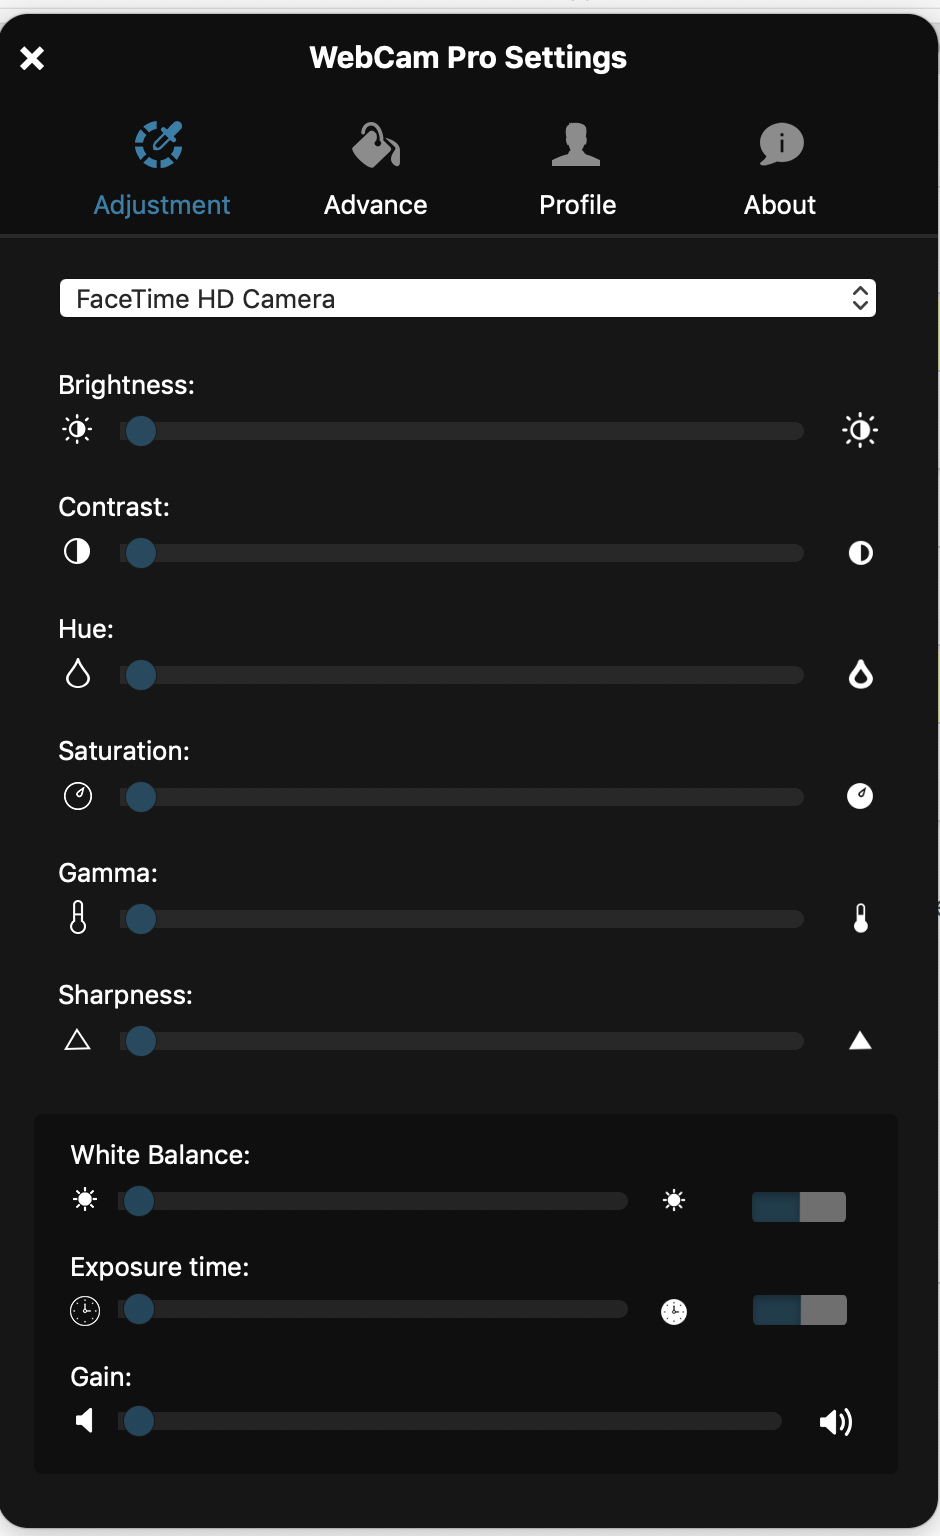Viewport: 940px width, 1536px height.
Task: Click the low contrast half-circle icon
Action: point(77,552)
